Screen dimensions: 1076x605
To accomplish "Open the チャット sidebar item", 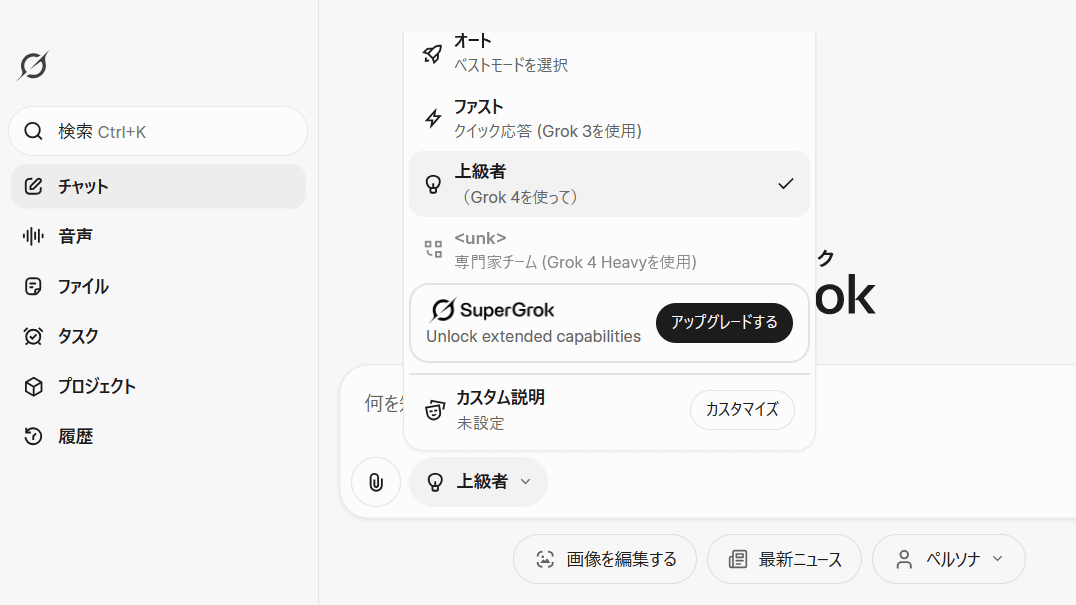I will (x=158, y=186).
